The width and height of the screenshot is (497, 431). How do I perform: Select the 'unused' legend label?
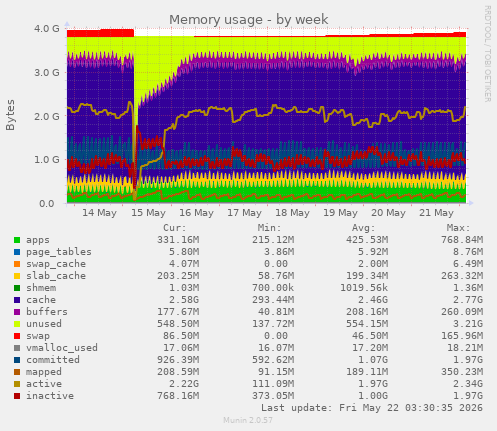[44, 324]
